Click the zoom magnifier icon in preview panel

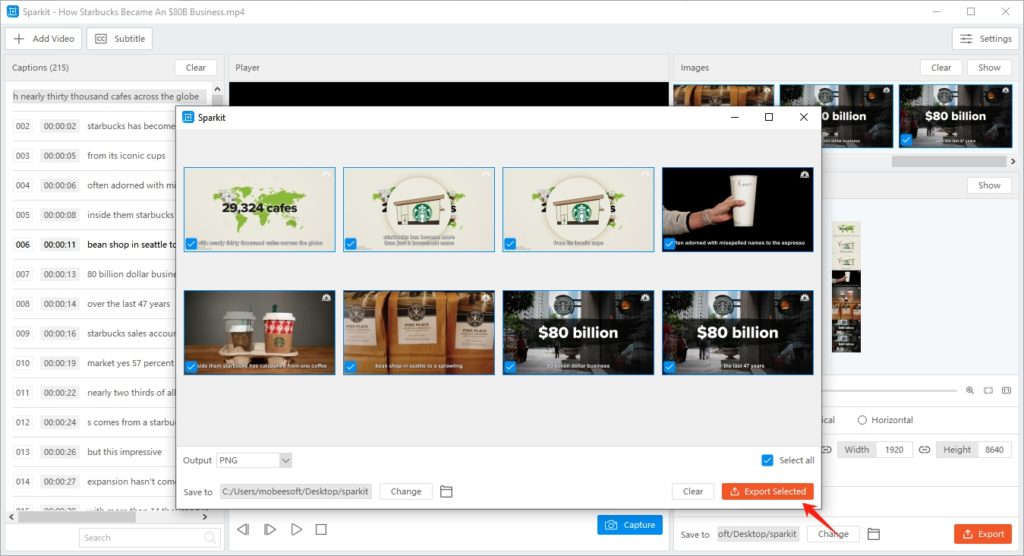(x=970, y=390)
